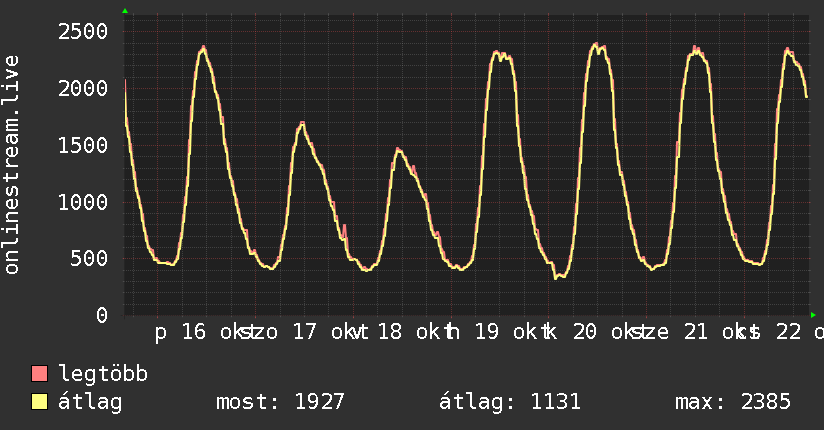The width and height of the screenshot is (824, 430).
Task: Click the green arrow atop the y-axis
Action: tap(125, 11)
